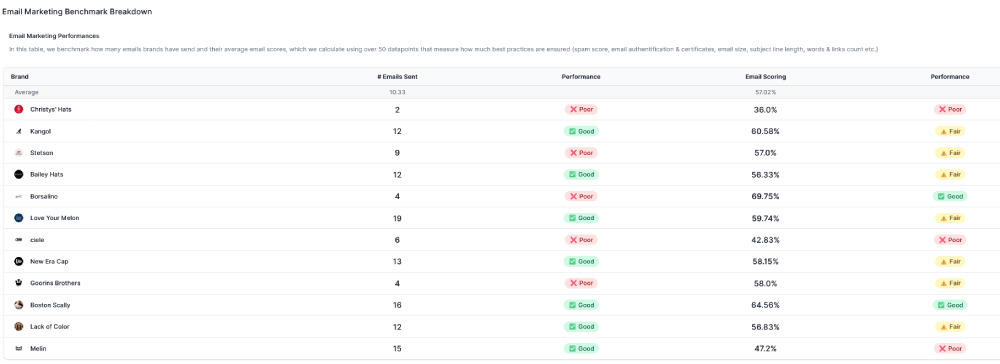Select the Love Your Melon brand name
Viewport: 1000px width, 364px height.
(x=55, y=218)
